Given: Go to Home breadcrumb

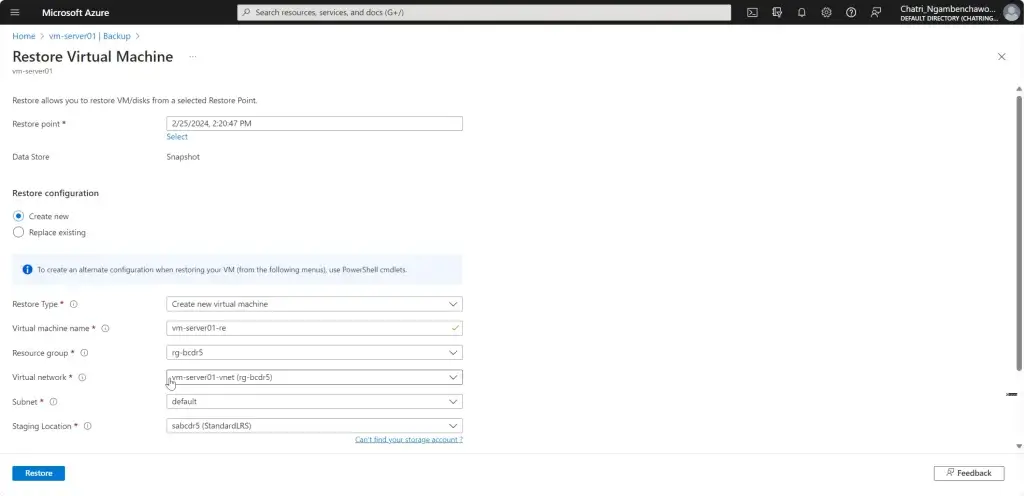Looking at the screenshot, I should pos(24,36).
